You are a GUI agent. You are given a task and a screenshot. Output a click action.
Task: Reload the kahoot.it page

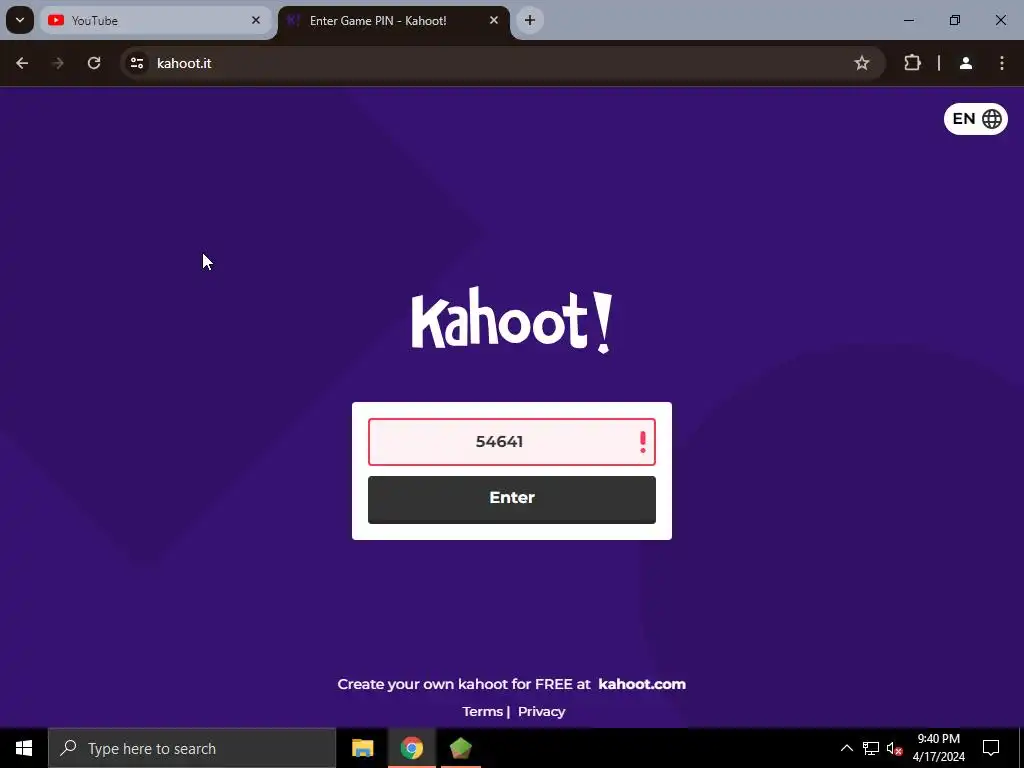pyautogui.click(x=94, y=63)
